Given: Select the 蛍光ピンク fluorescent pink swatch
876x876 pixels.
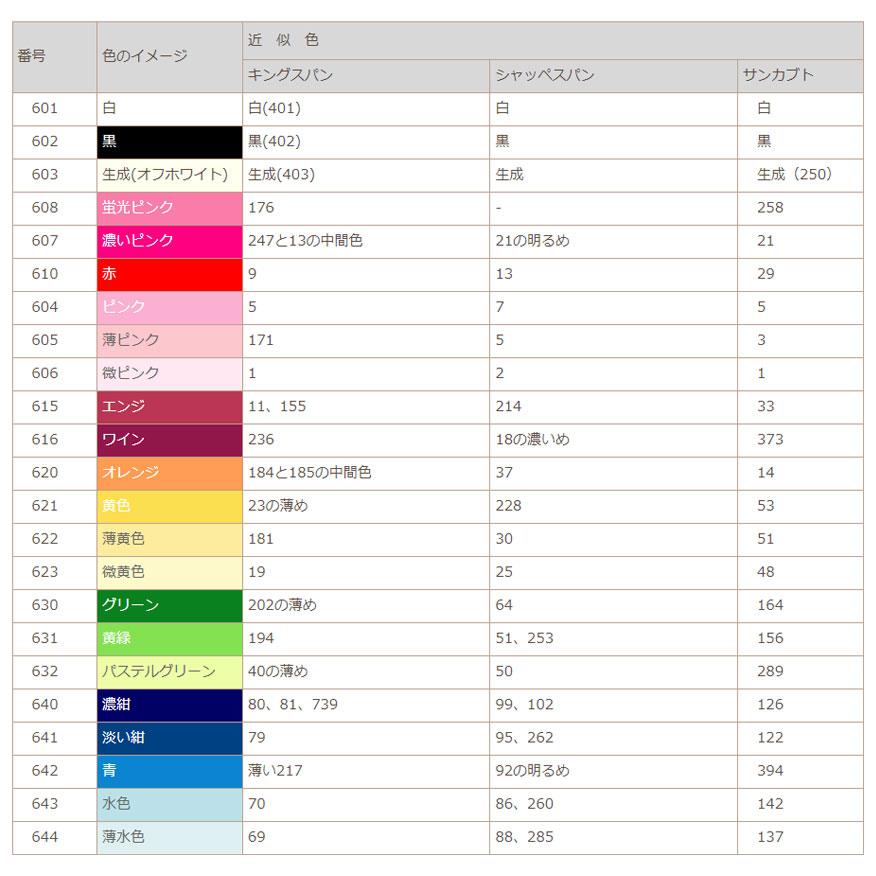Looking at the screenshot, I should 169,207.
